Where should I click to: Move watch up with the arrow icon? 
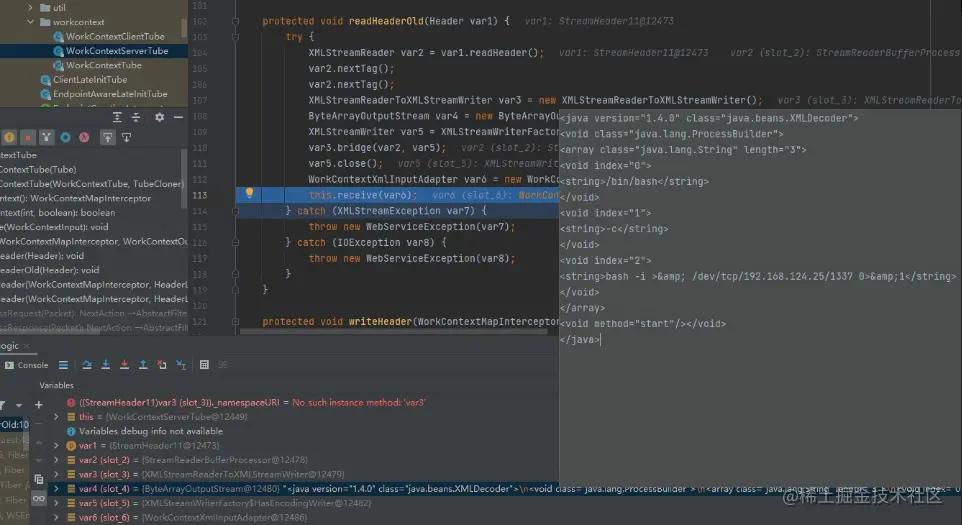pos(39,442)
